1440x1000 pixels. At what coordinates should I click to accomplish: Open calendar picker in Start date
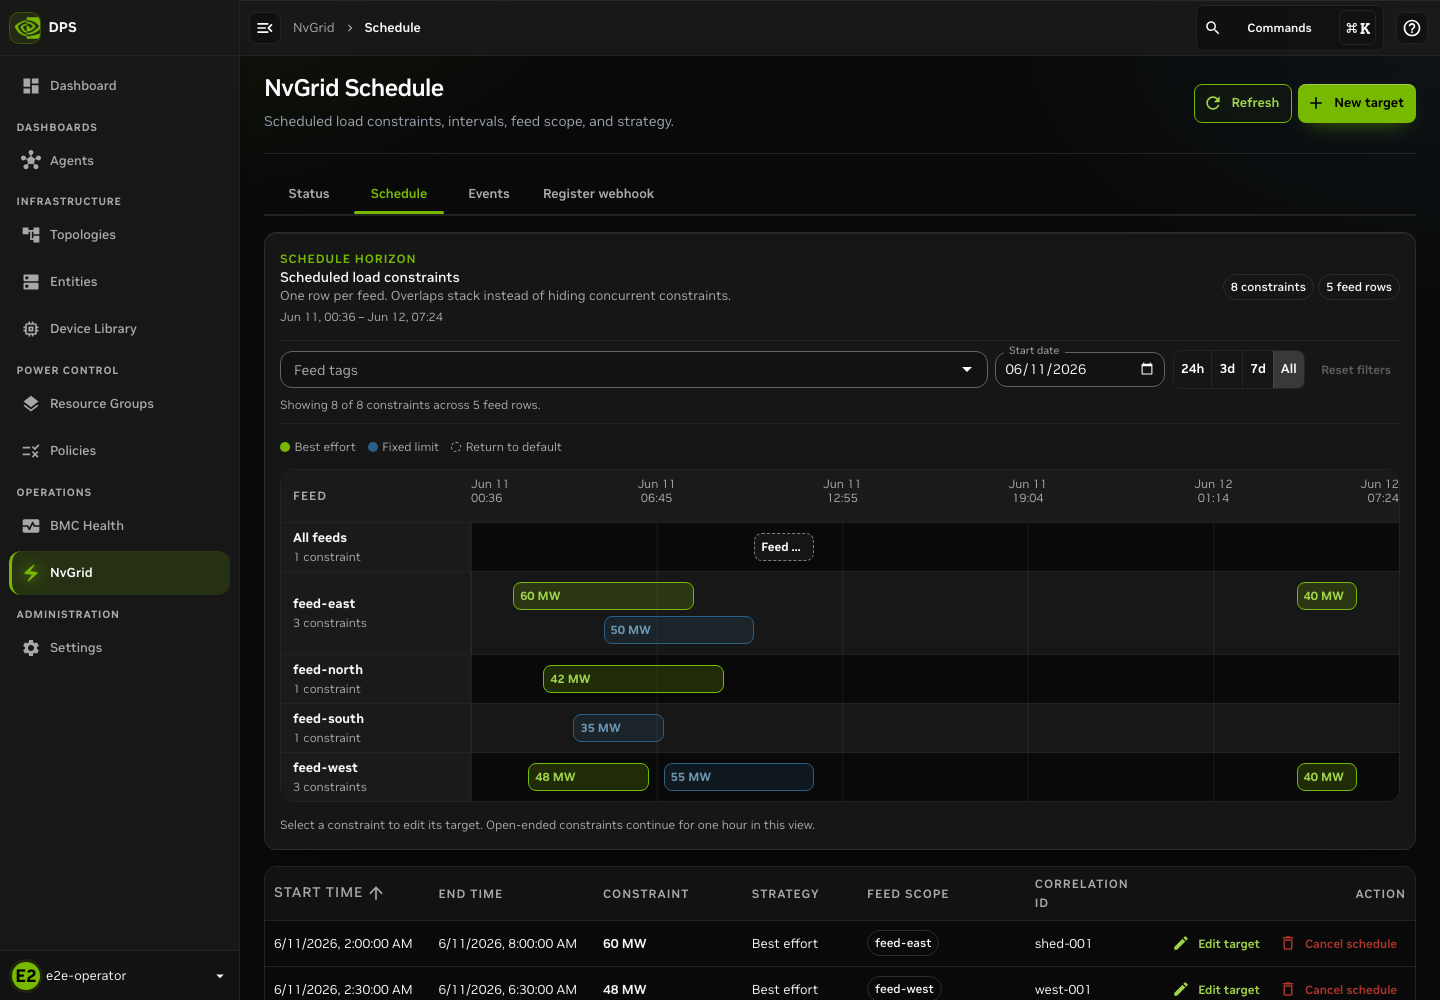[x=1147, y=369]
